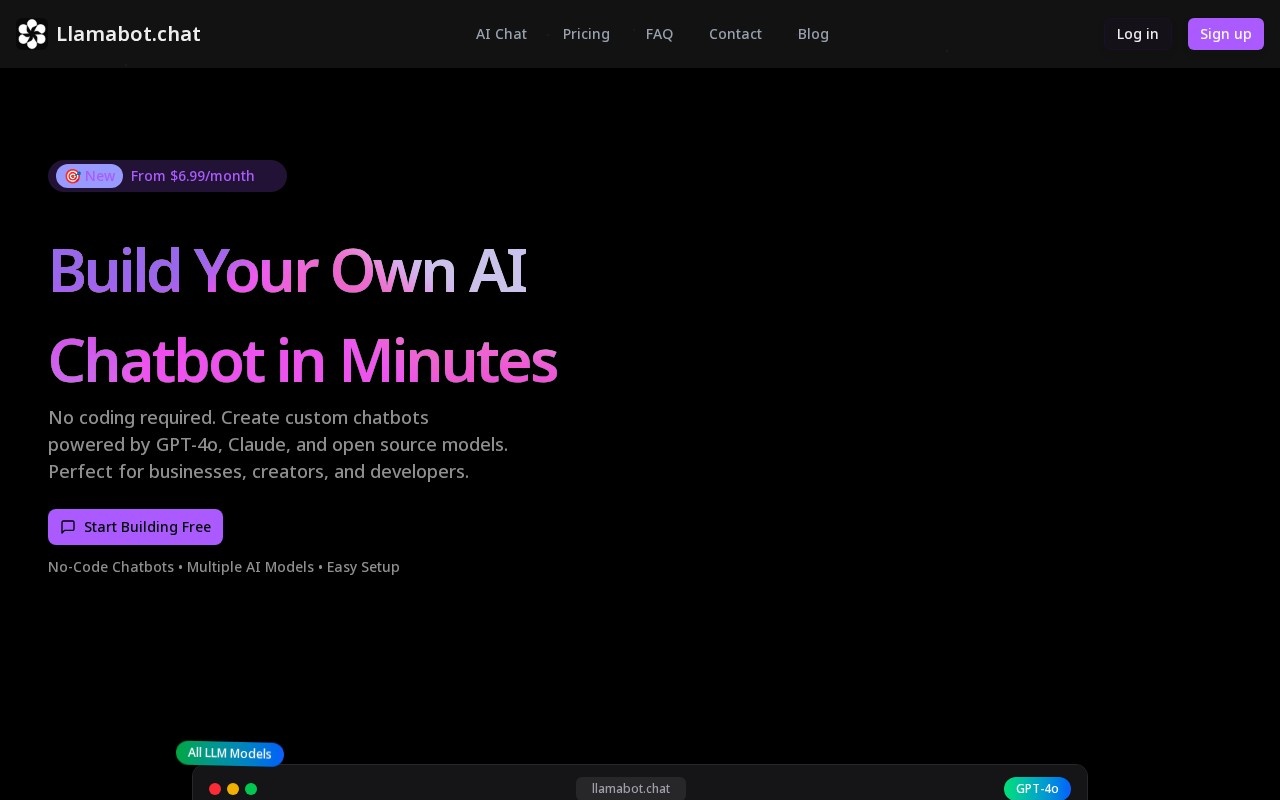The image size is (1280, 800).
Task: Click the green dot in mockup window
Action: click(x=251, y=789)
